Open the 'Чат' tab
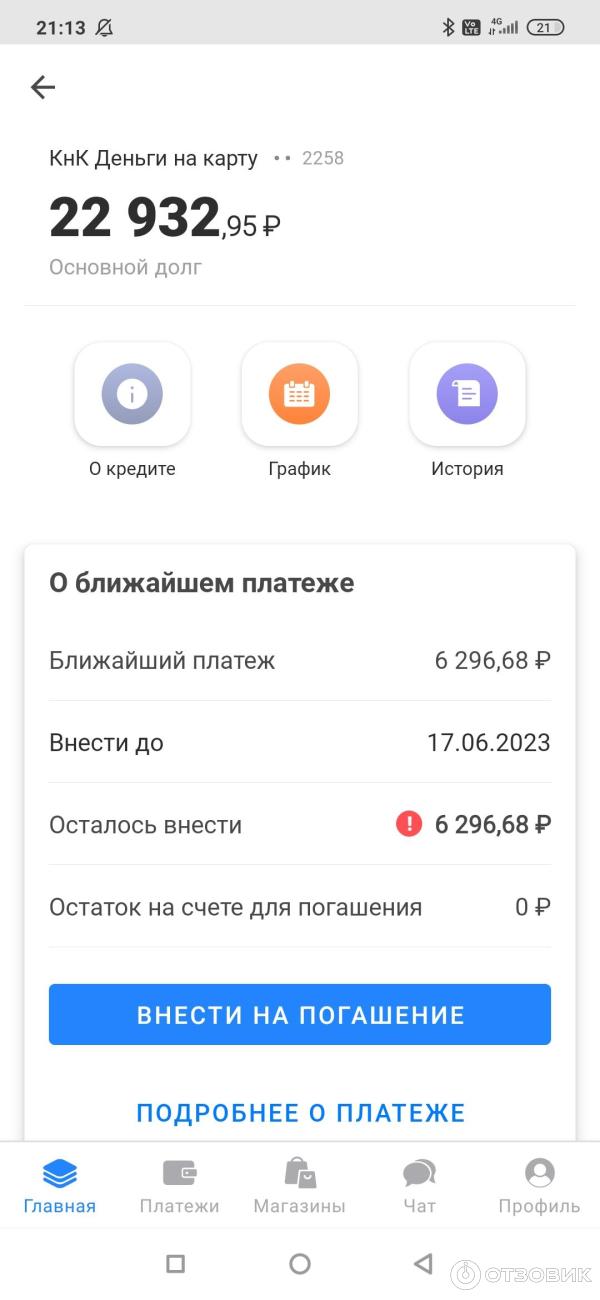Viewport: 600px width, 1300px height. click(419, 1186)
